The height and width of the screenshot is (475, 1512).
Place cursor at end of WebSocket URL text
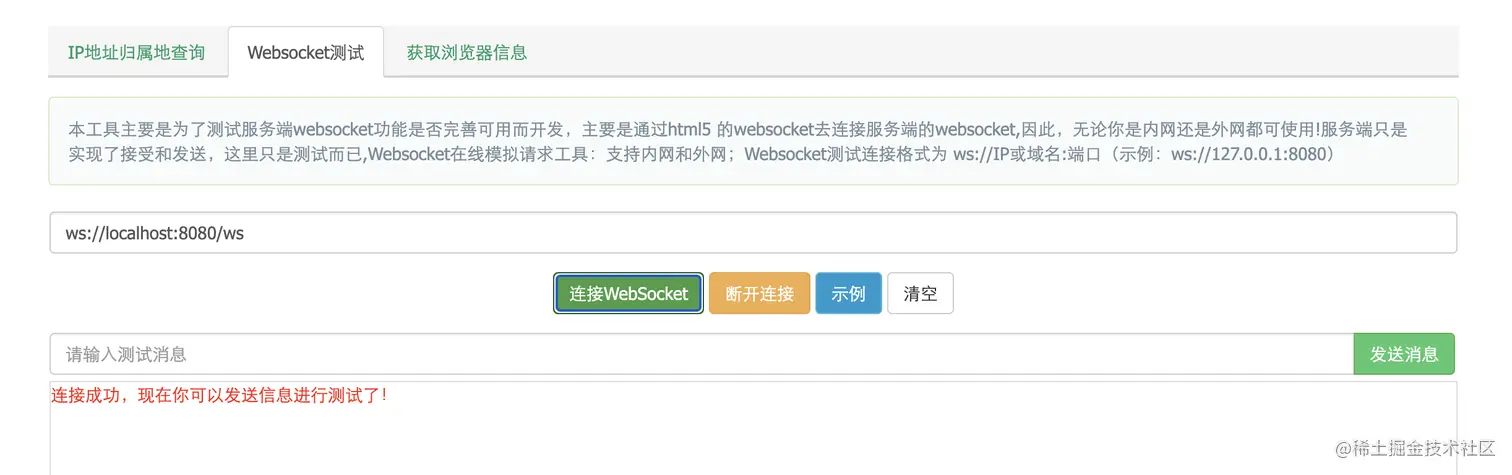click(245, 233)
